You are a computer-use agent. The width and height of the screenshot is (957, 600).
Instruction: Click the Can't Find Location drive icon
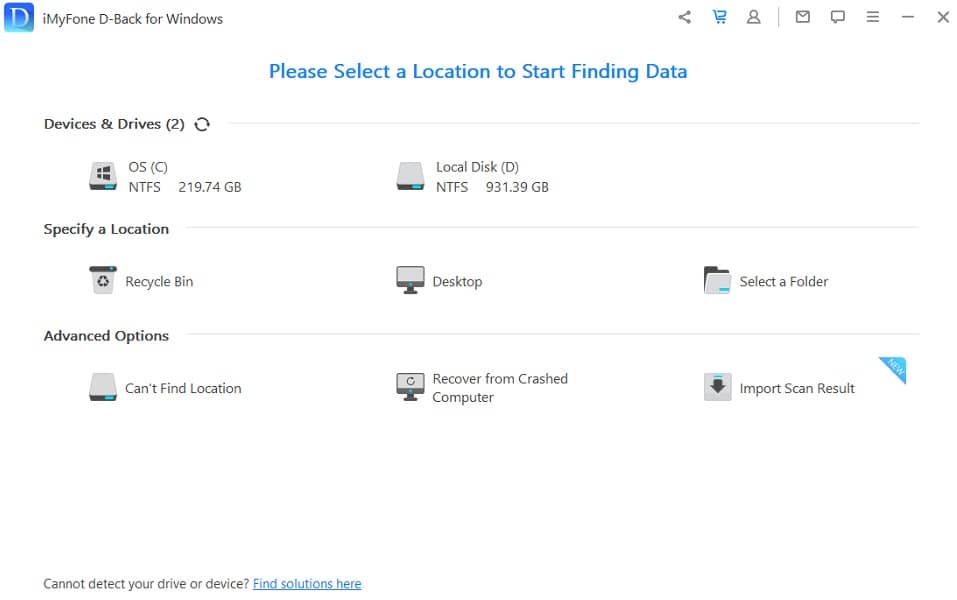pos(103,388)
